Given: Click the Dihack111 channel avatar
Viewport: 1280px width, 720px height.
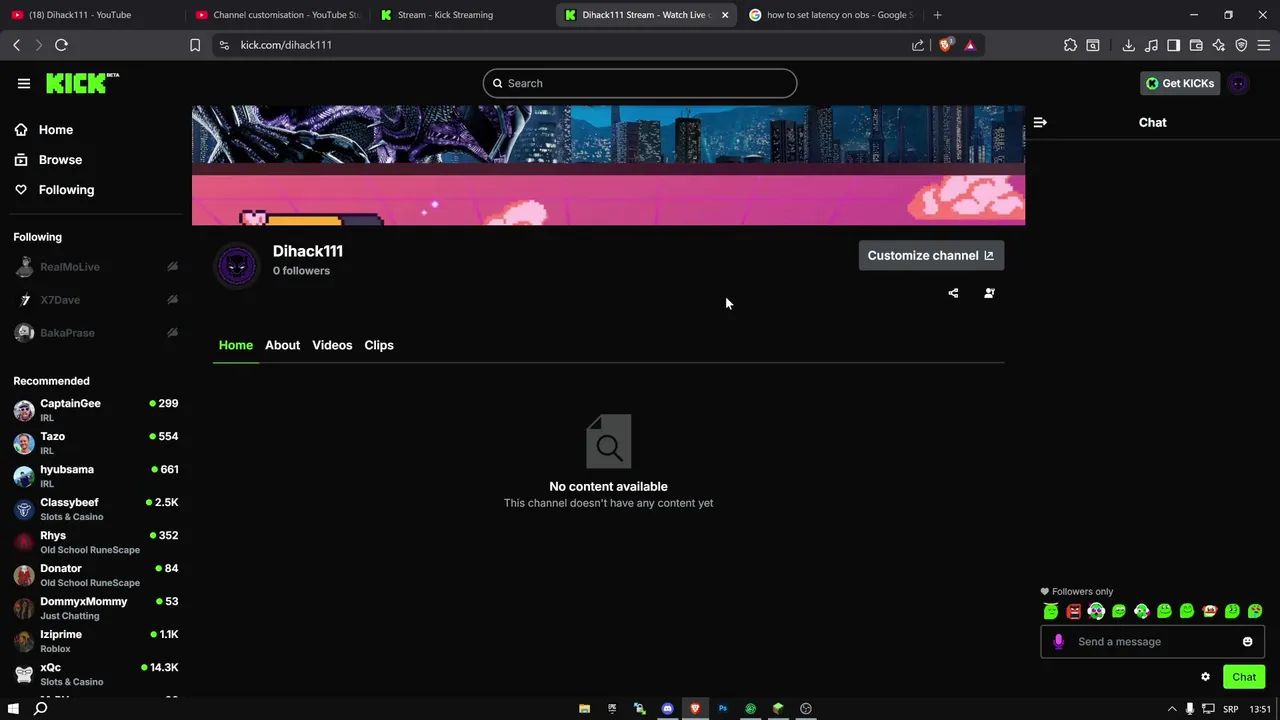Looking at the screenshot, I should [x=238, y=266].
